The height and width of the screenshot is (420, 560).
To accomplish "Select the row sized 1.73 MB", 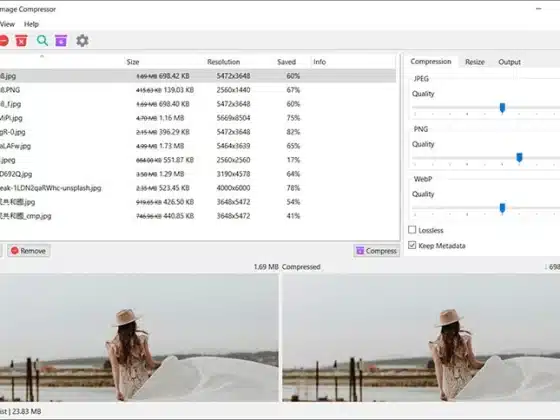I will click(198, 146).
